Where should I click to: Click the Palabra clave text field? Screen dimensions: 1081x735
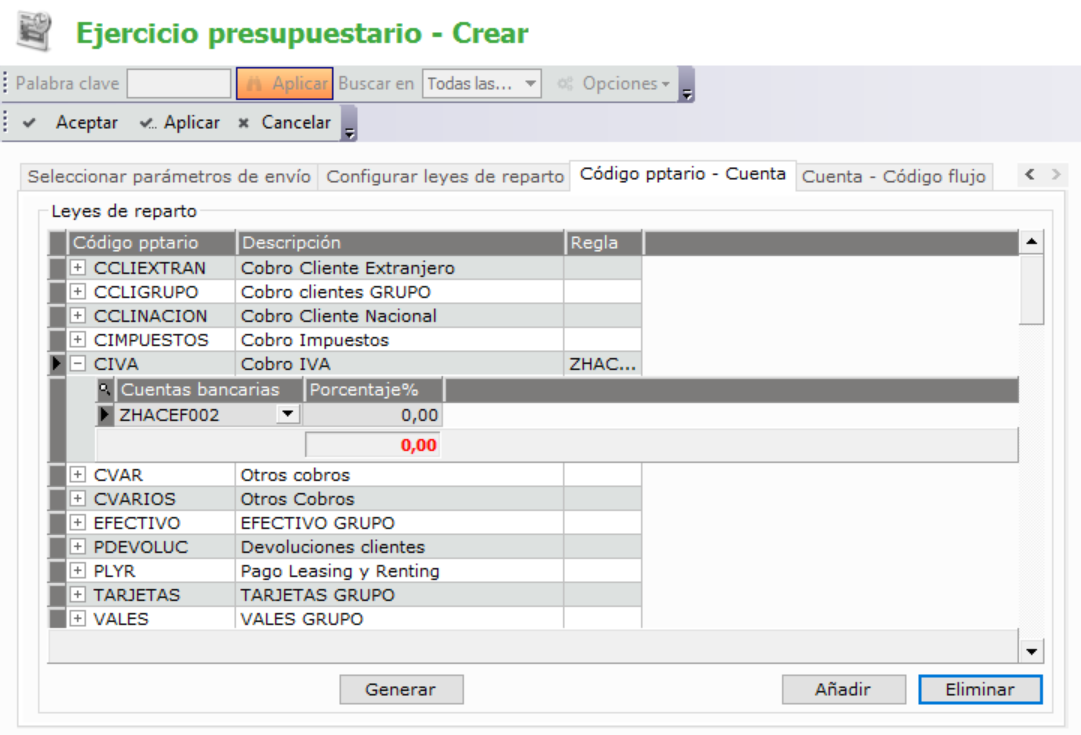click(x=179, y=85)
